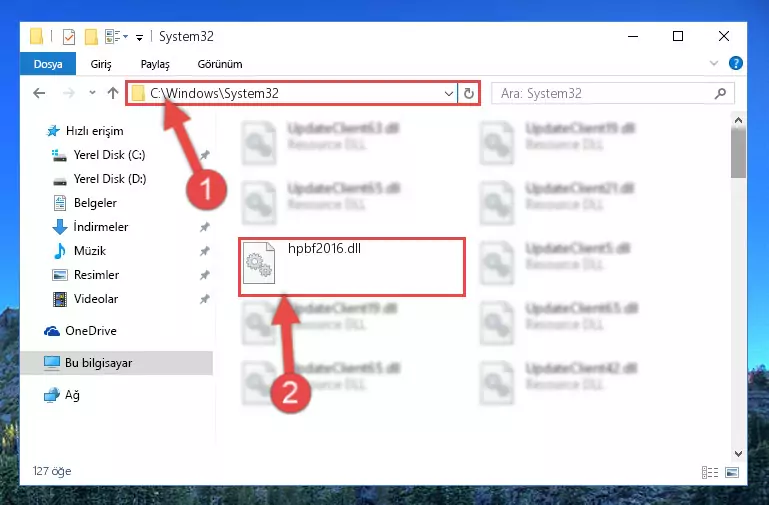This screenshot has width=769, height=505.
Task: Open Videolar folder in sidebar
Action: point(96,299)
